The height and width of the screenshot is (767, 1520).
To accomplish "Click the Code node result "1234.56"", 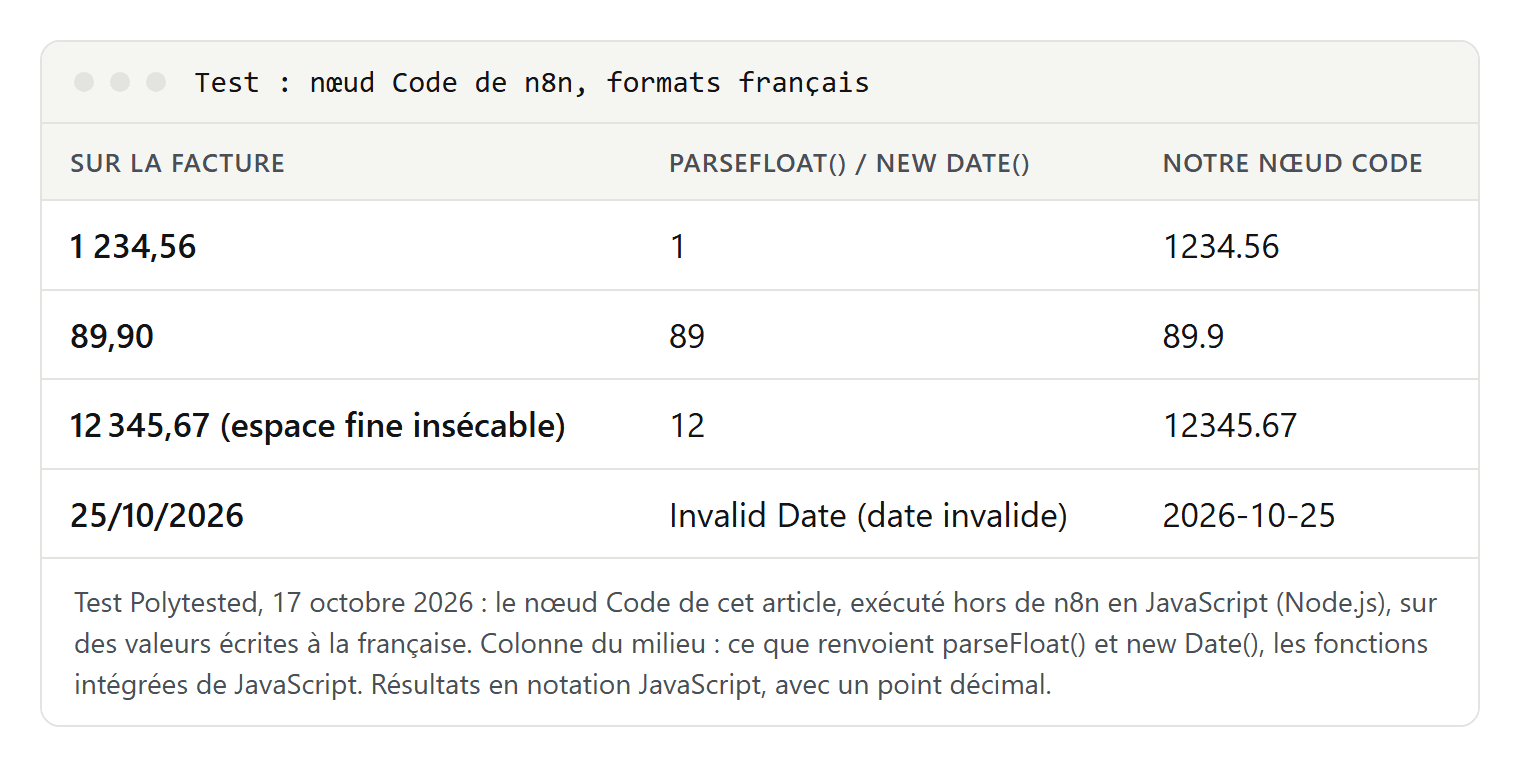I will coord(1221,246).
